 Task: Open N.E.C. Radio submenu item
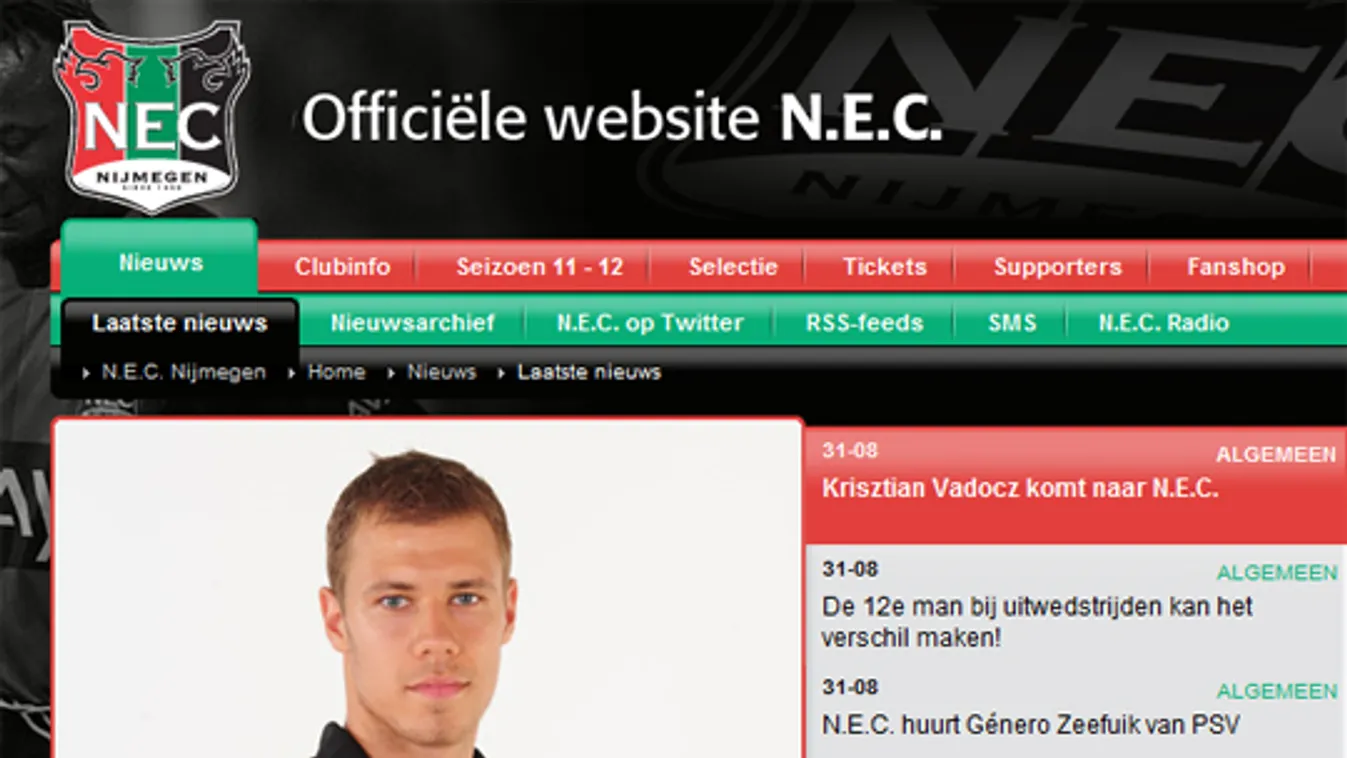point(1163,323)
